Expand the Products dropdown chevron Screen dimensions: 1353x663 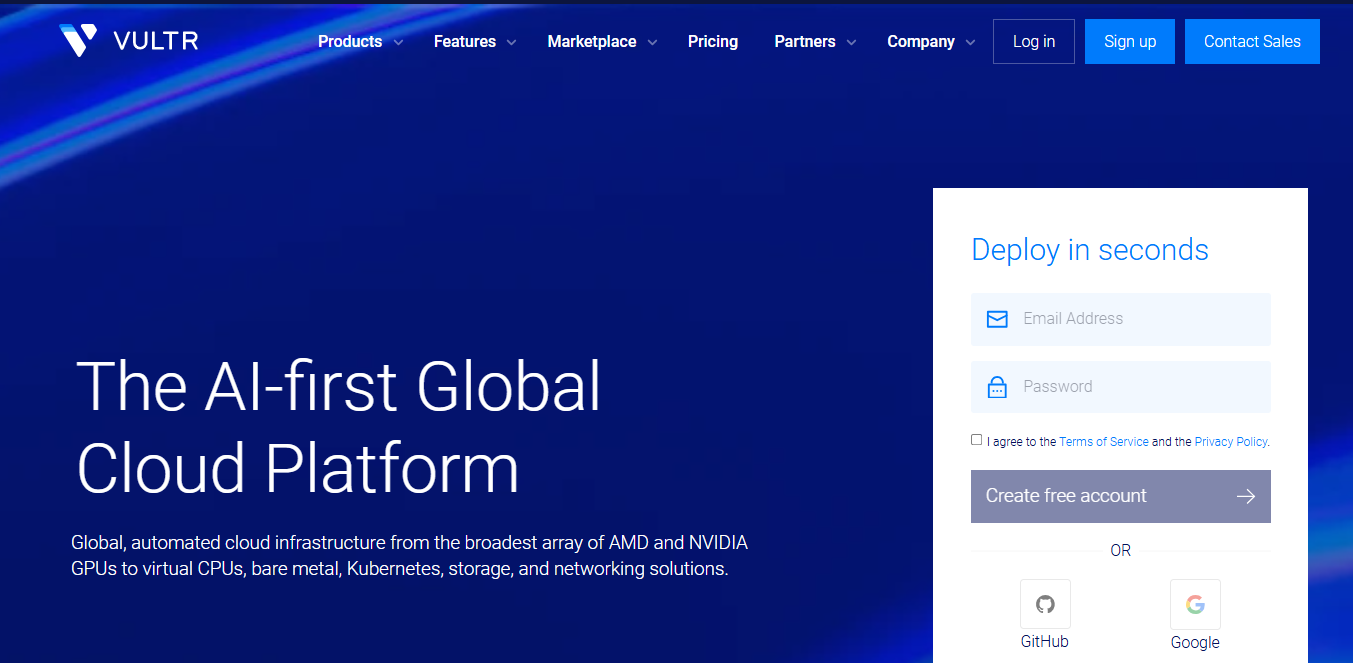[x=398, y=43]
